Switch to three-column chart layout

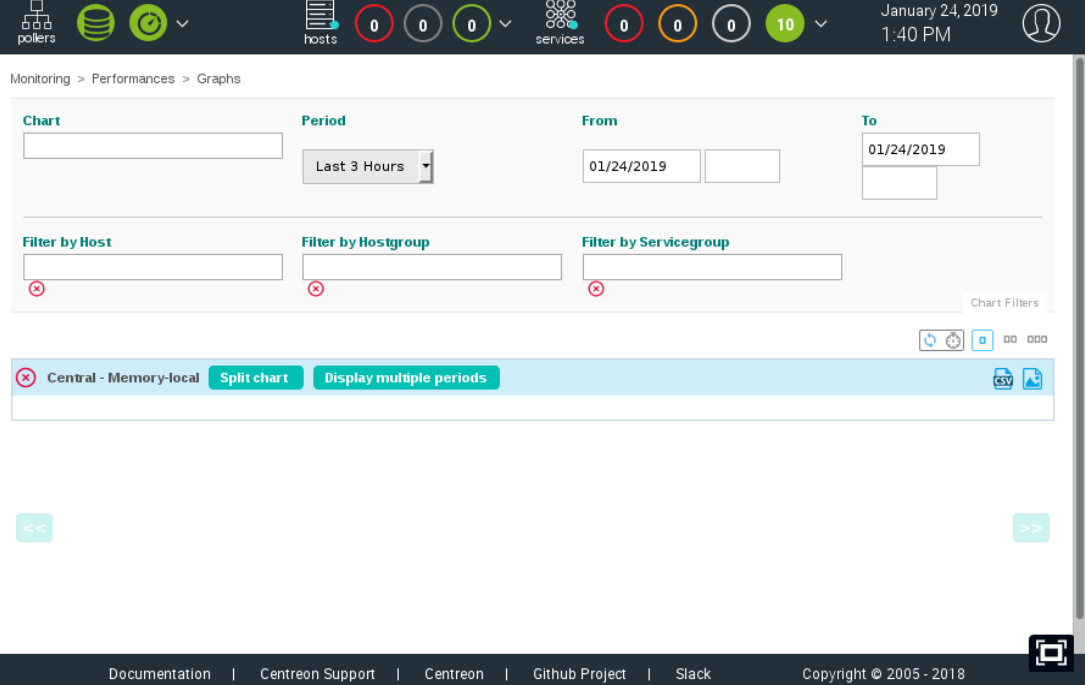[x=1037, y=340]
